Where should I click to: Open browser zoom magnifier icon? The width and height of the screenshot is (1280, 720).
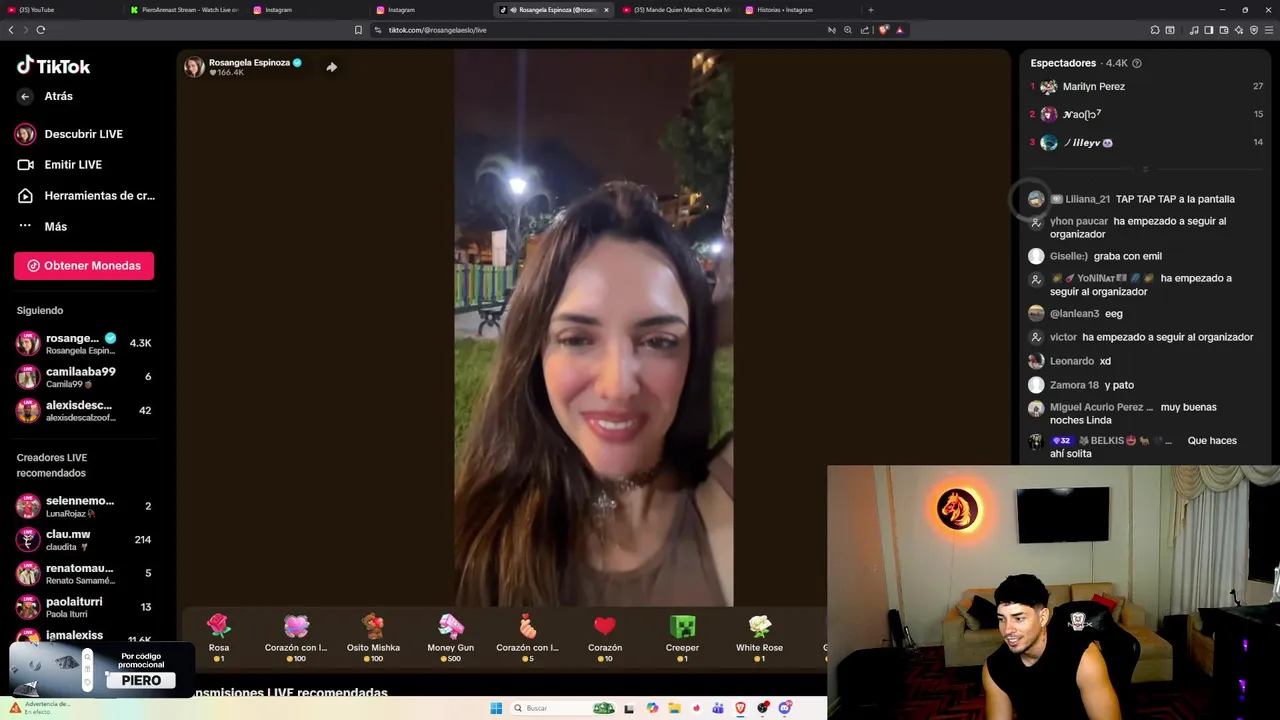[x=848, y=30]
